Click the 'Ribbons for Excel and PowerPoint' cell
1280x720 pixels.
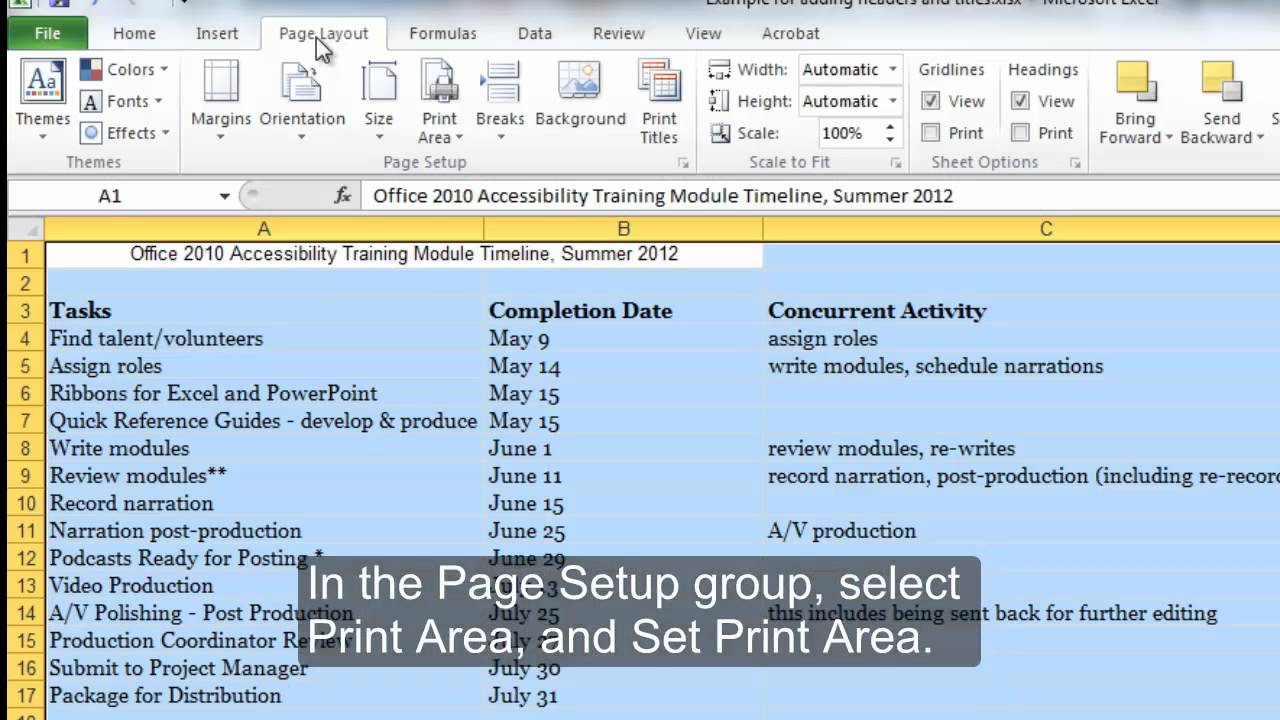[x=264, y=393]
